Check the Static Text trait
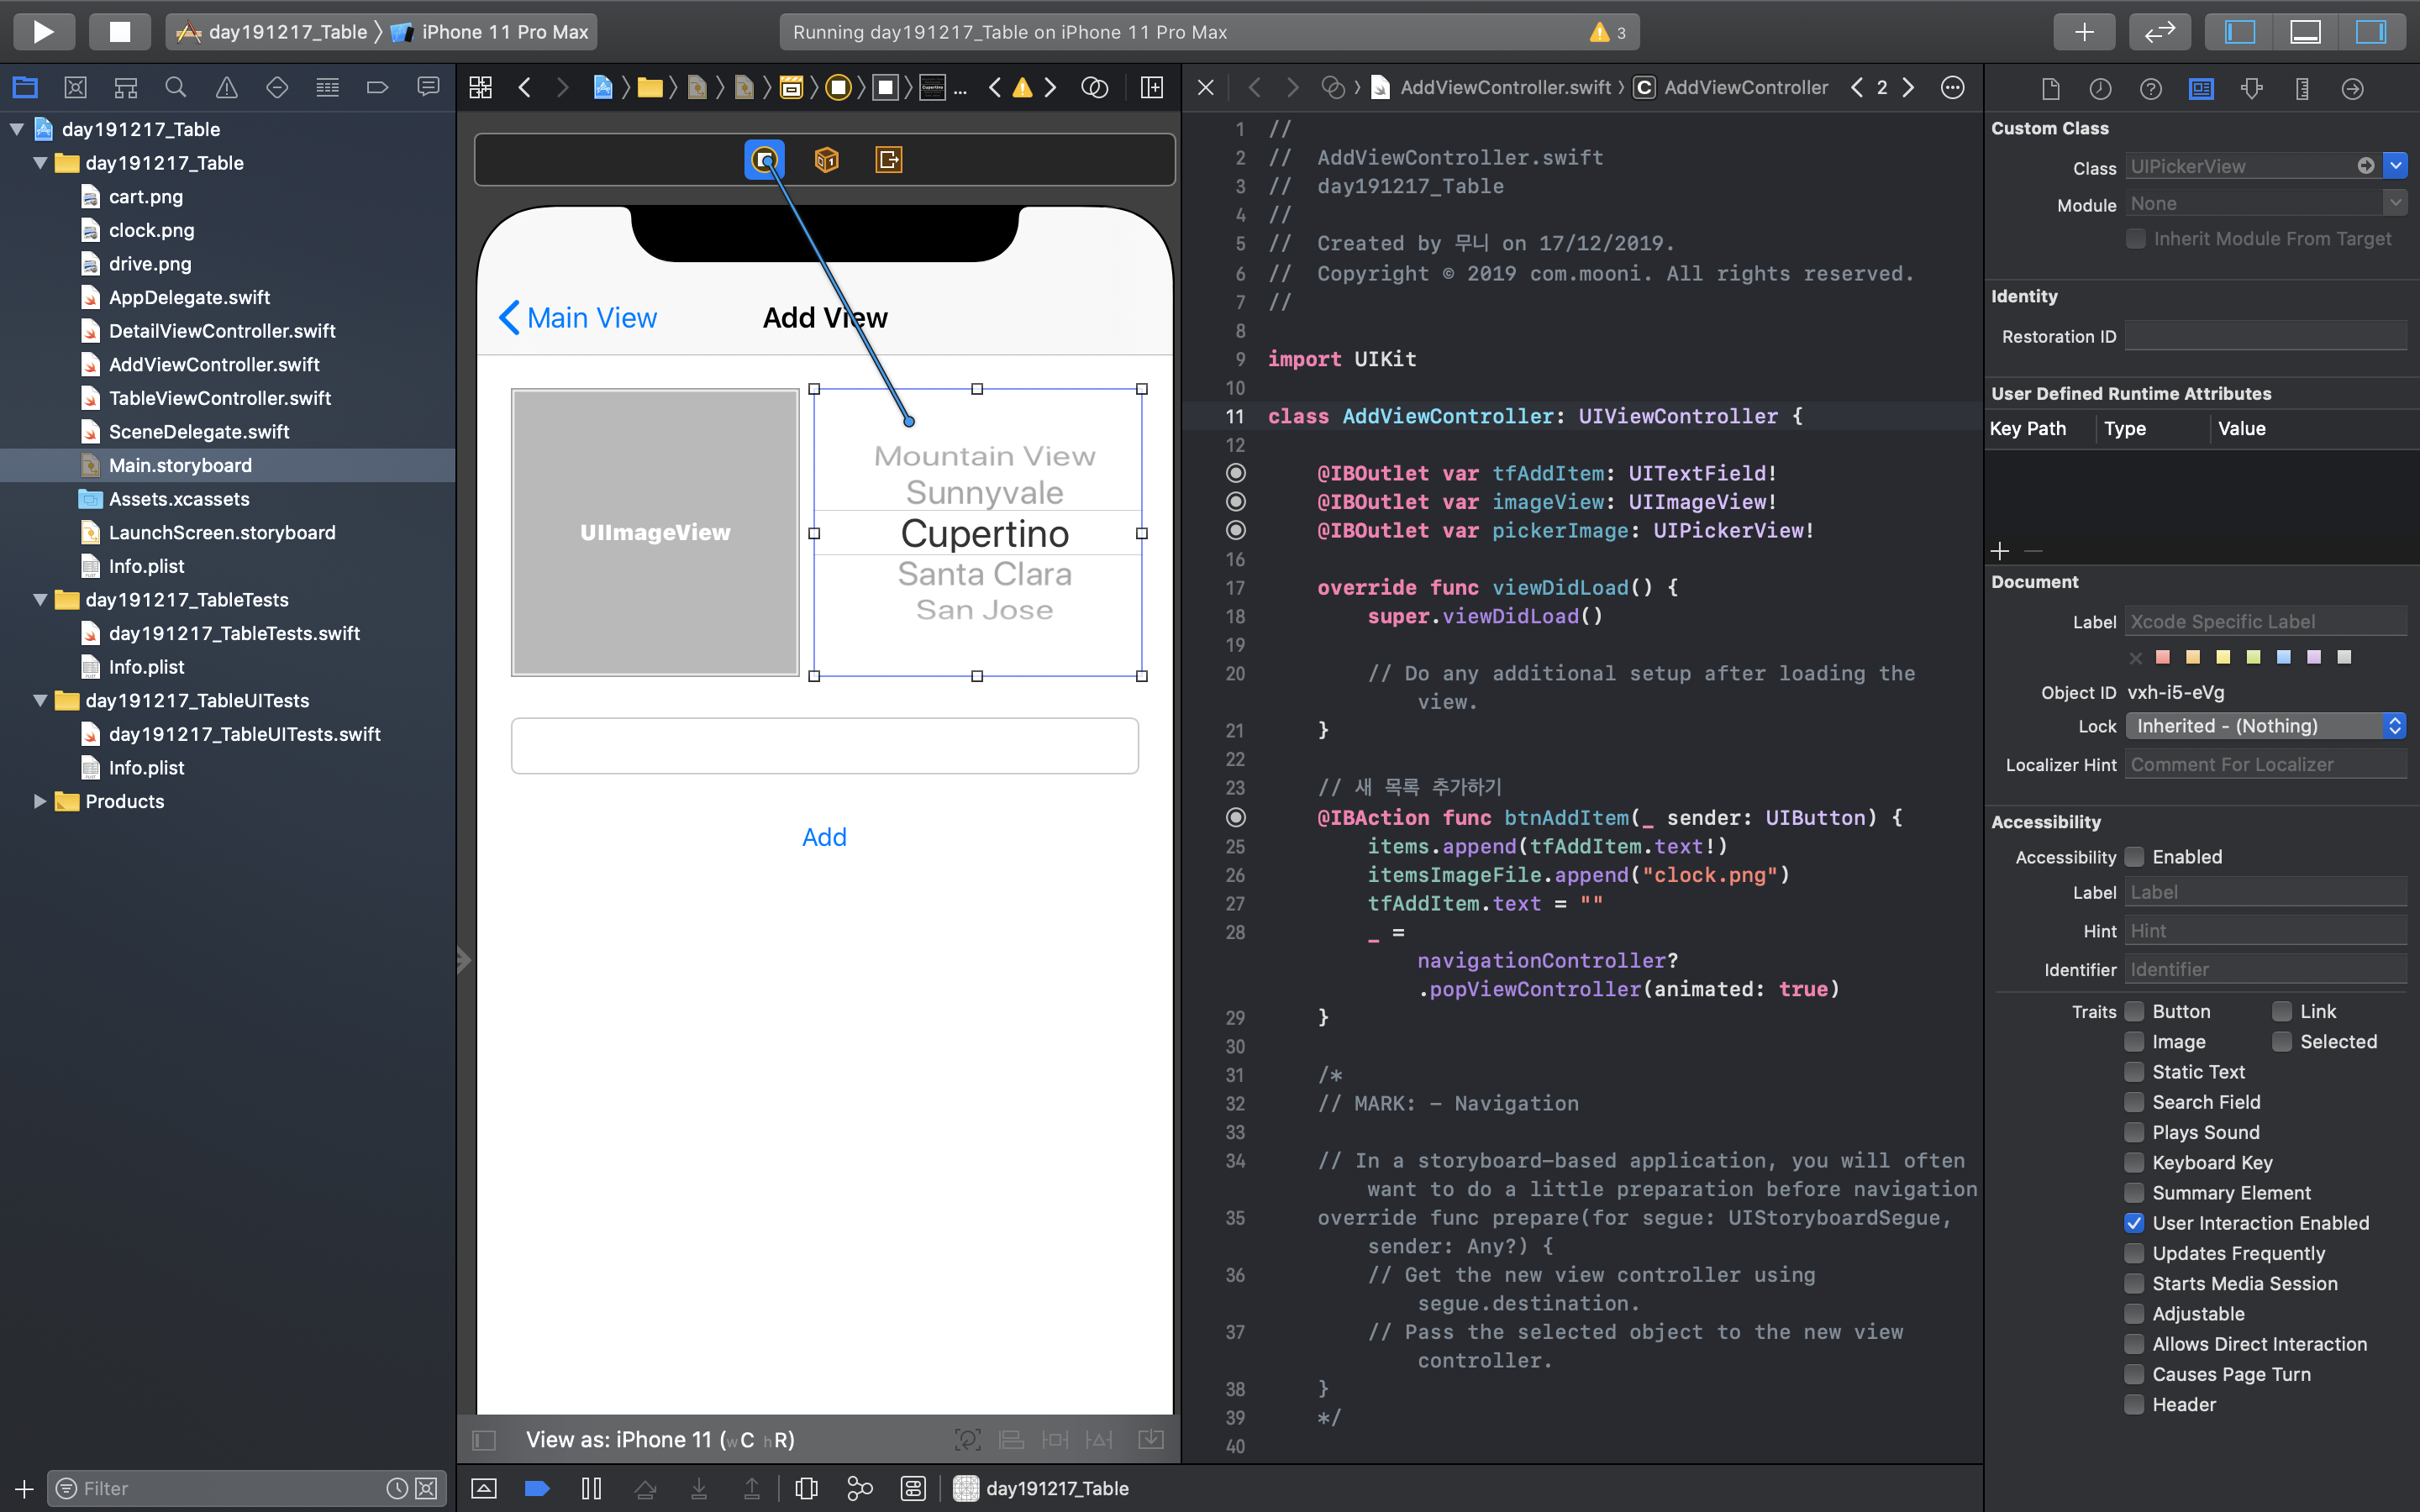Viewport: 2420px width, 1512px height. 2134,1072
